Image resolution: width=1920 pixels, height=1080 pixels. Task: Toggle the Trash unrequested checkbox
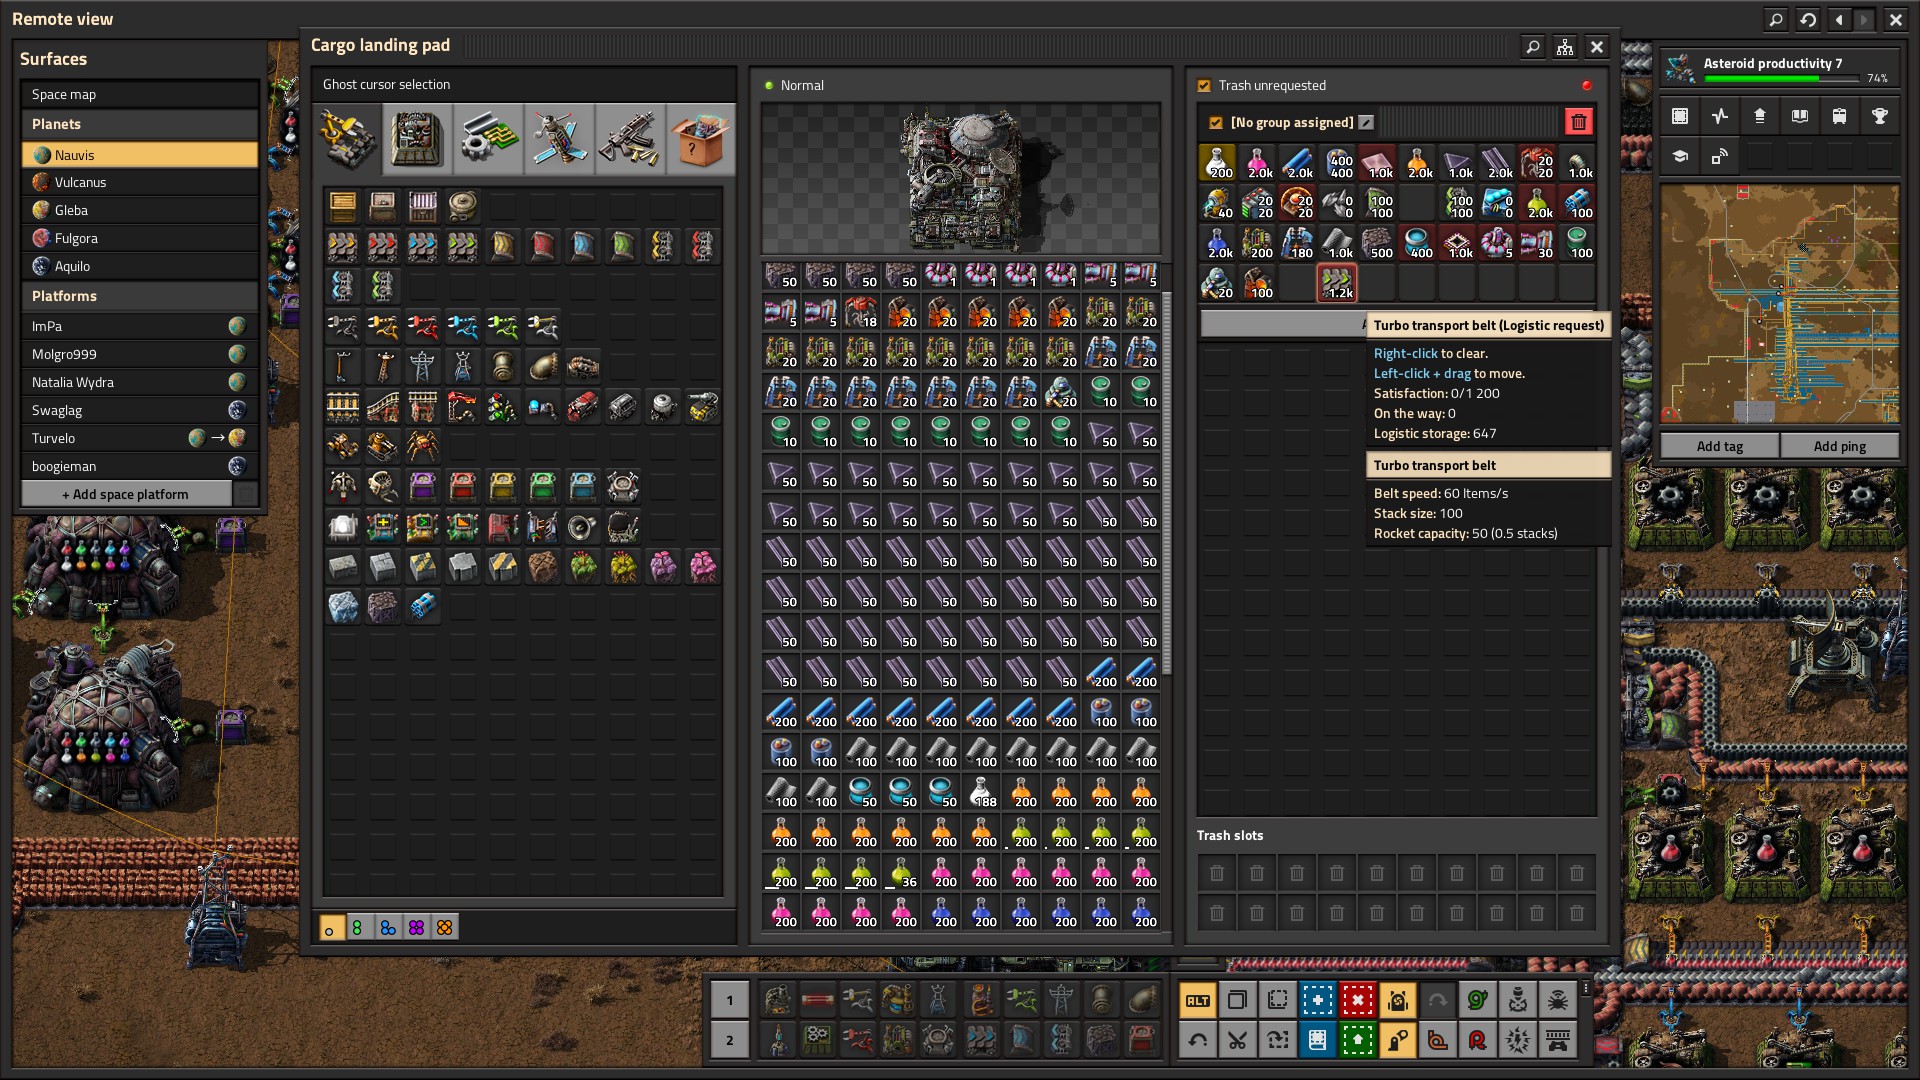coord(1204,86)
